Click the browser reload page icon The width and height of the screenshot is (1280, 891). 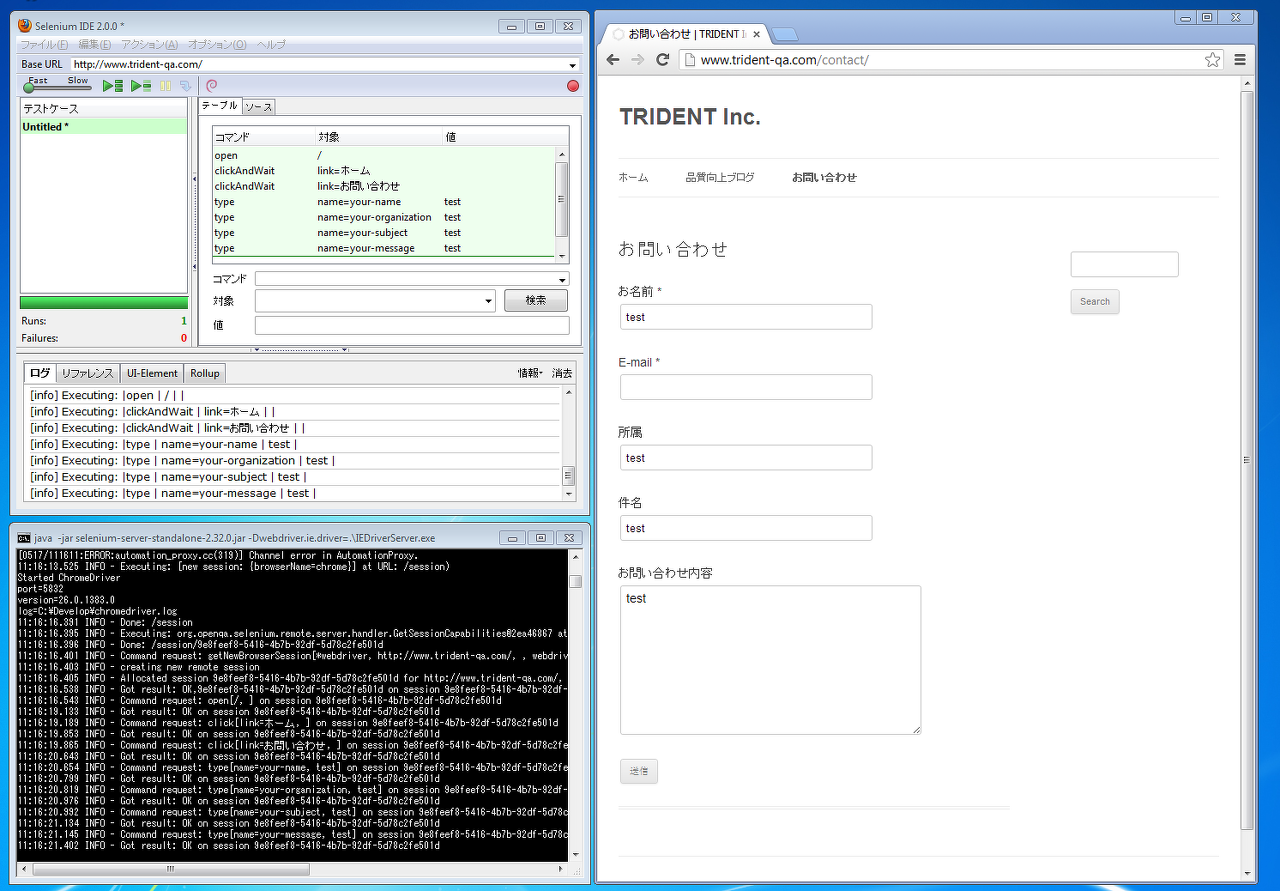[x=663, y=59]
